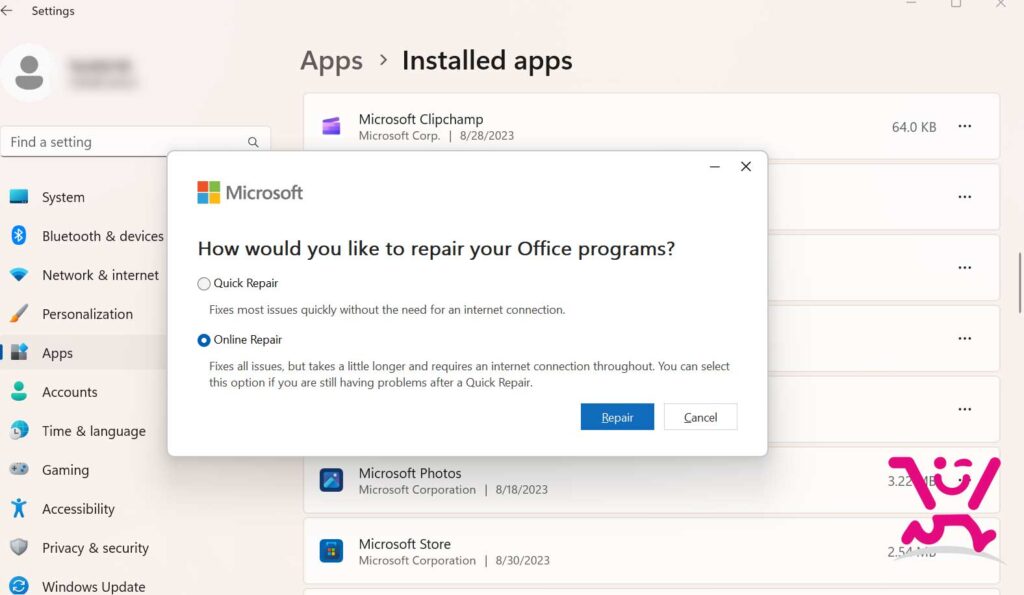Select the Online Repair radio option
This screenshot has width=1024, height=595.
[x=204, y=340]
